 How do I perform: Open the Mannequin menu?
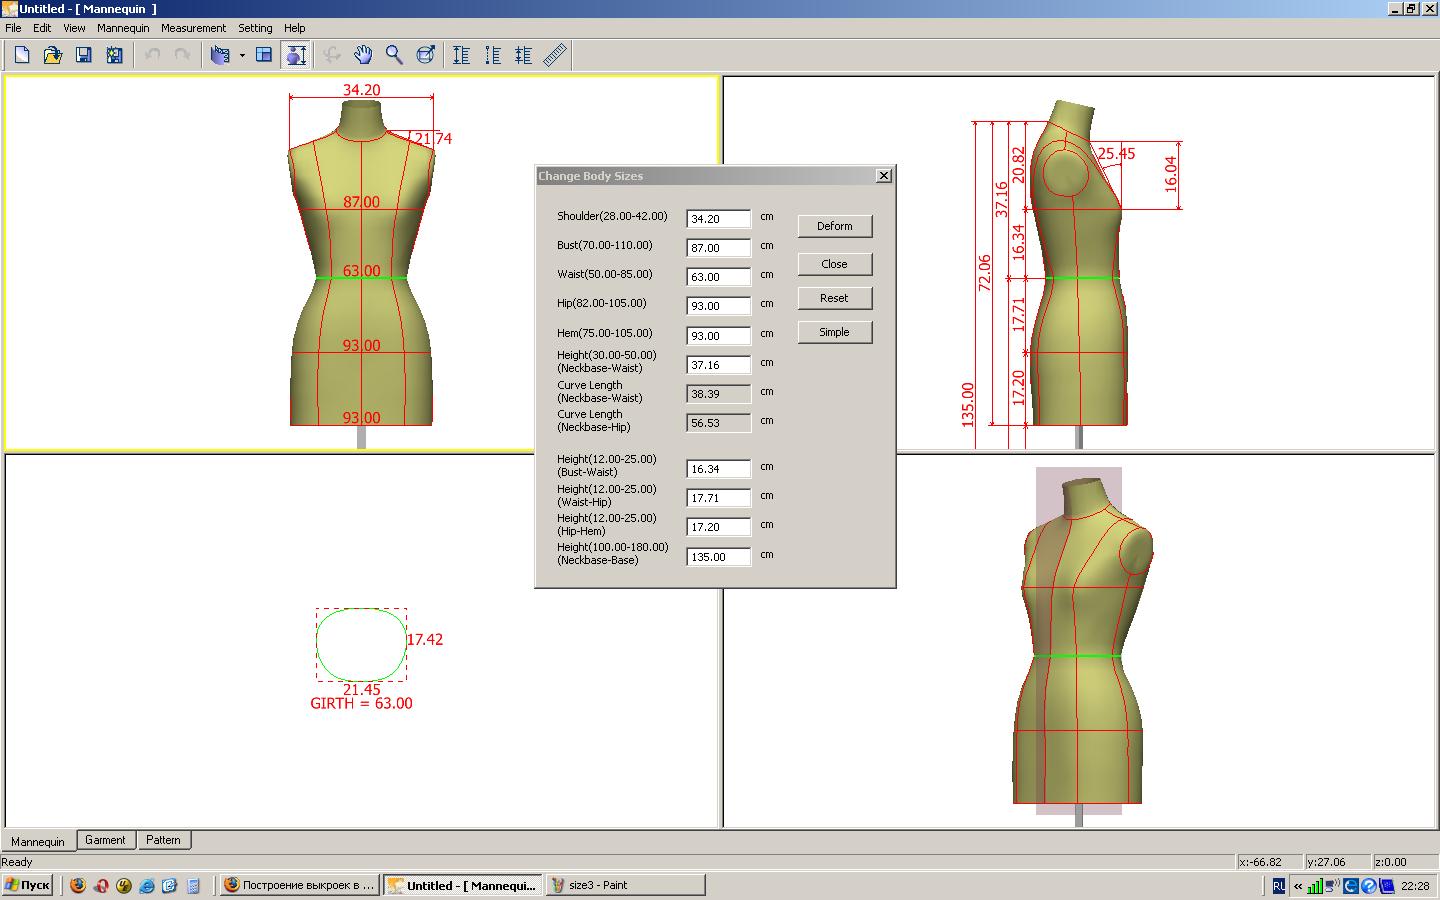coord(123,28)
